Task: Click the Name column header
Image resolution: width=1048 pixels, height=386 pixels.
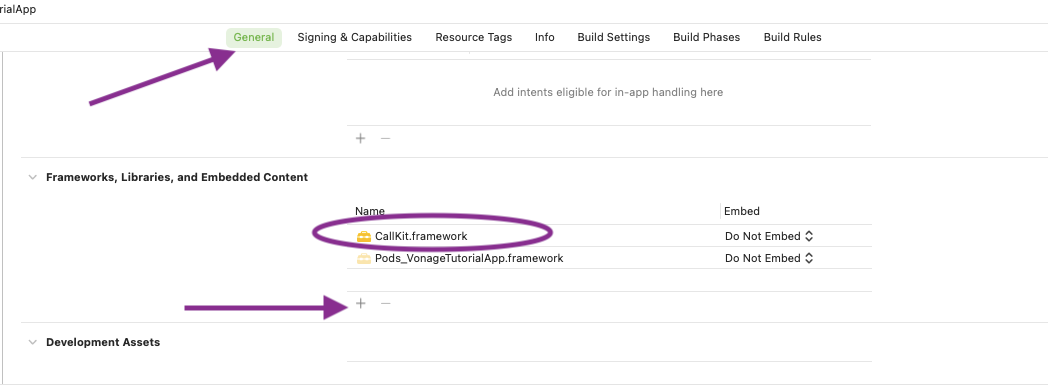Action: click(x=370, y=211)
